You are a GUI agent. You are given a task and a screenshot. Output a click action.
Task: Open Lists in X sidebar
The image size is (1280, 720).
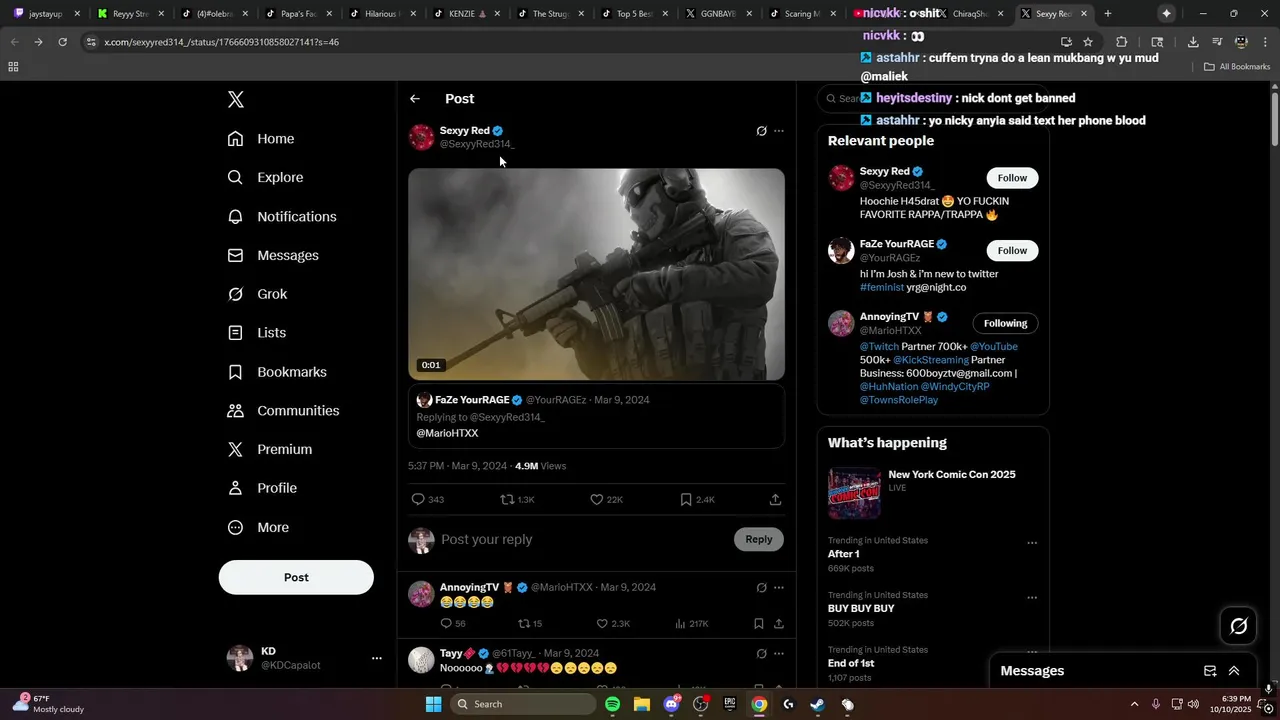click(256, 333)
